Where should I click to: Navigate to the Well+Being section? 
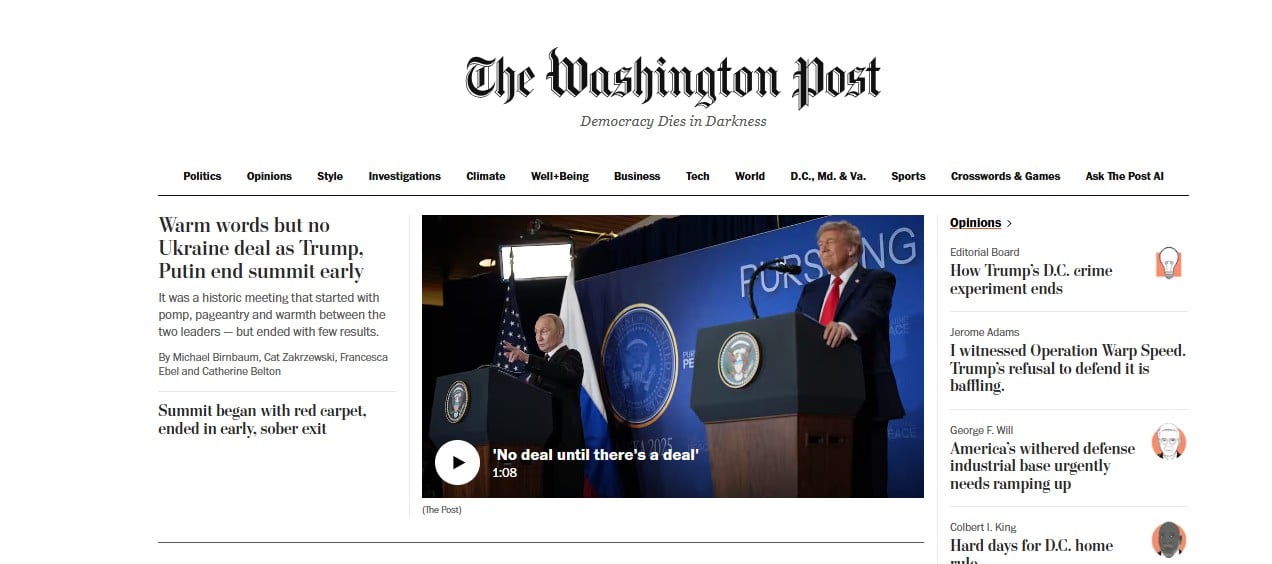tap(560, 176)
